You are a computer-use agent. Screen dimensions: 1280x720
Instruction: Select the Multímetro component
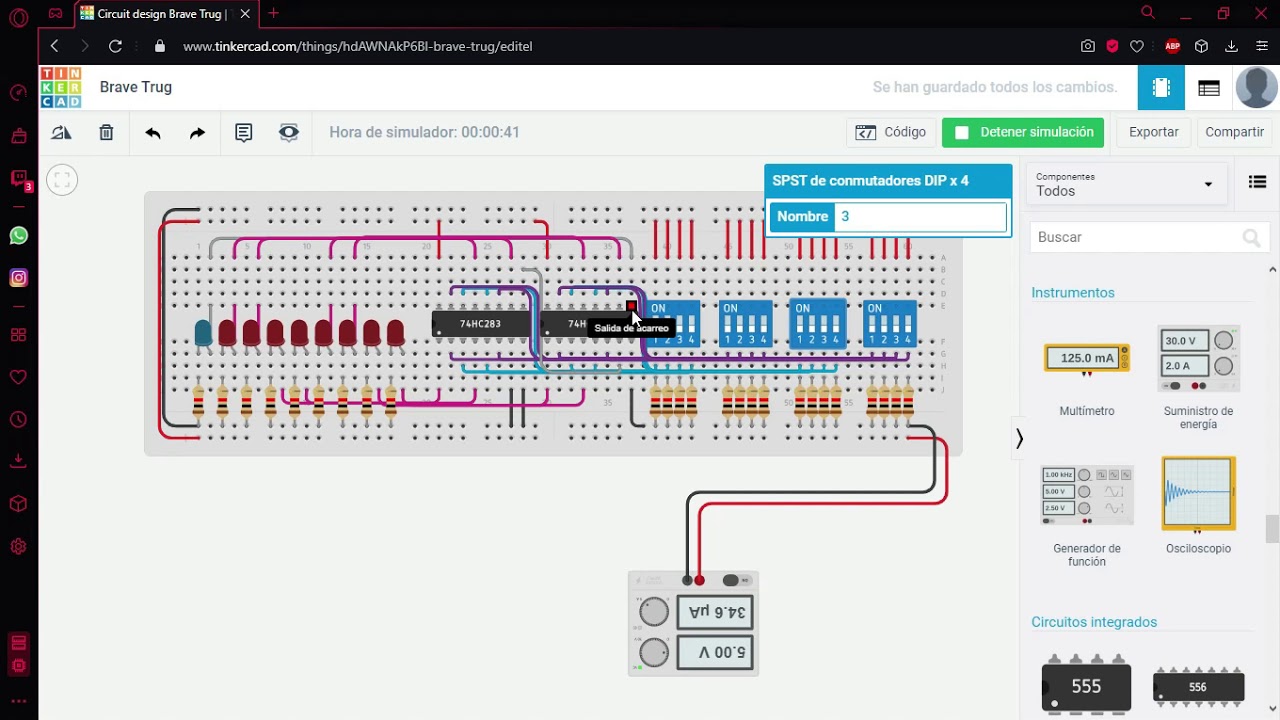click(x=1087, y=372)
